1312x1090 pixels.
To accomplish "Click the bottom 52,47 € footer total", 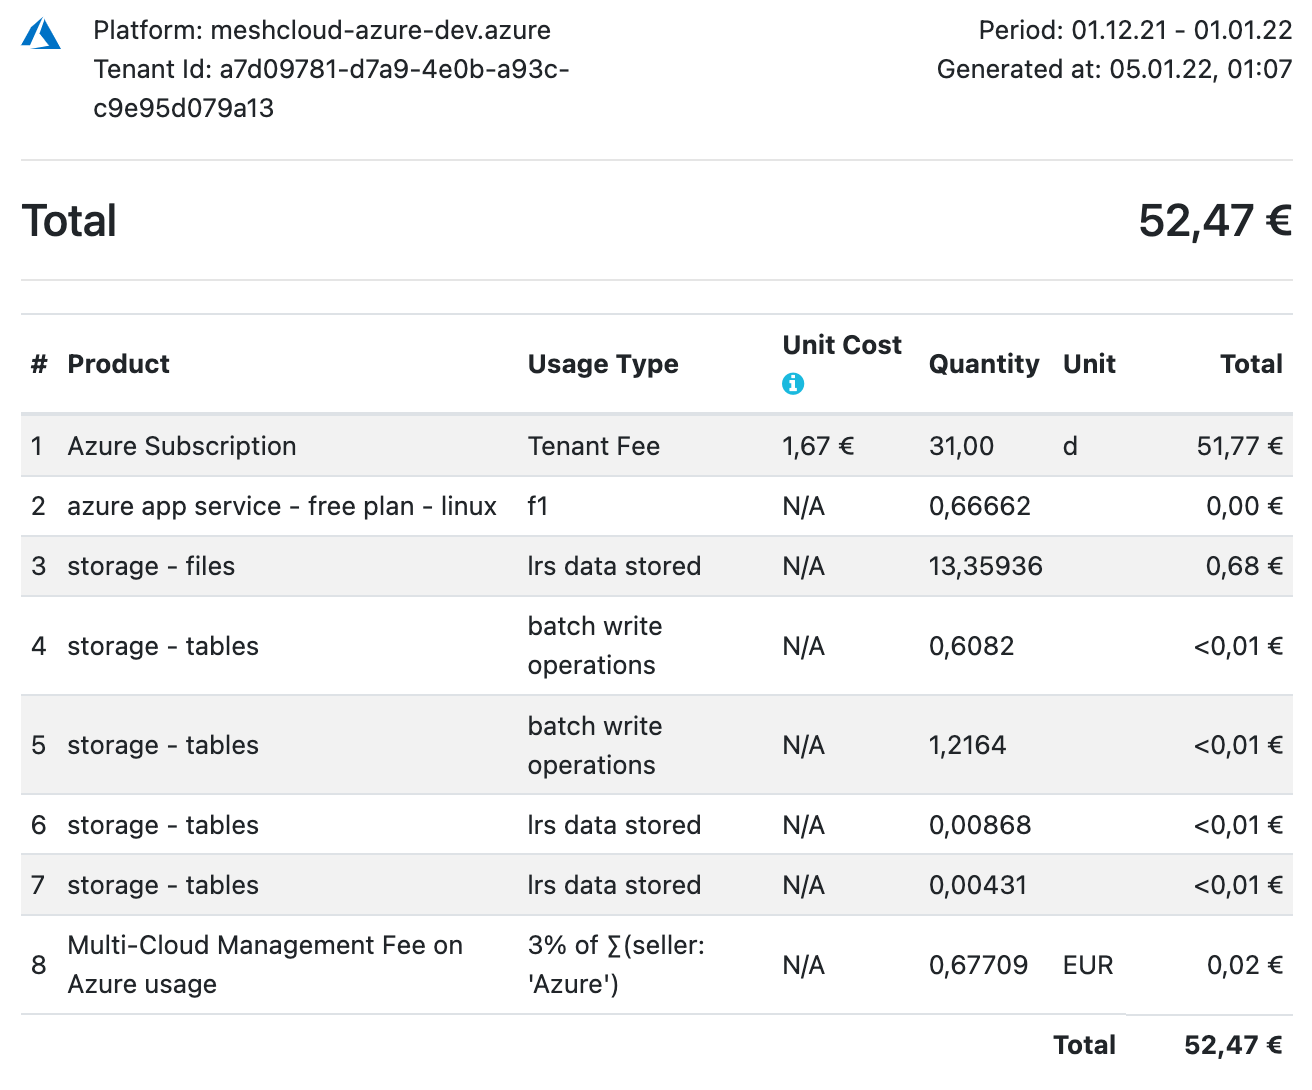I will pyautogui.click(x=1233, y=1045).
